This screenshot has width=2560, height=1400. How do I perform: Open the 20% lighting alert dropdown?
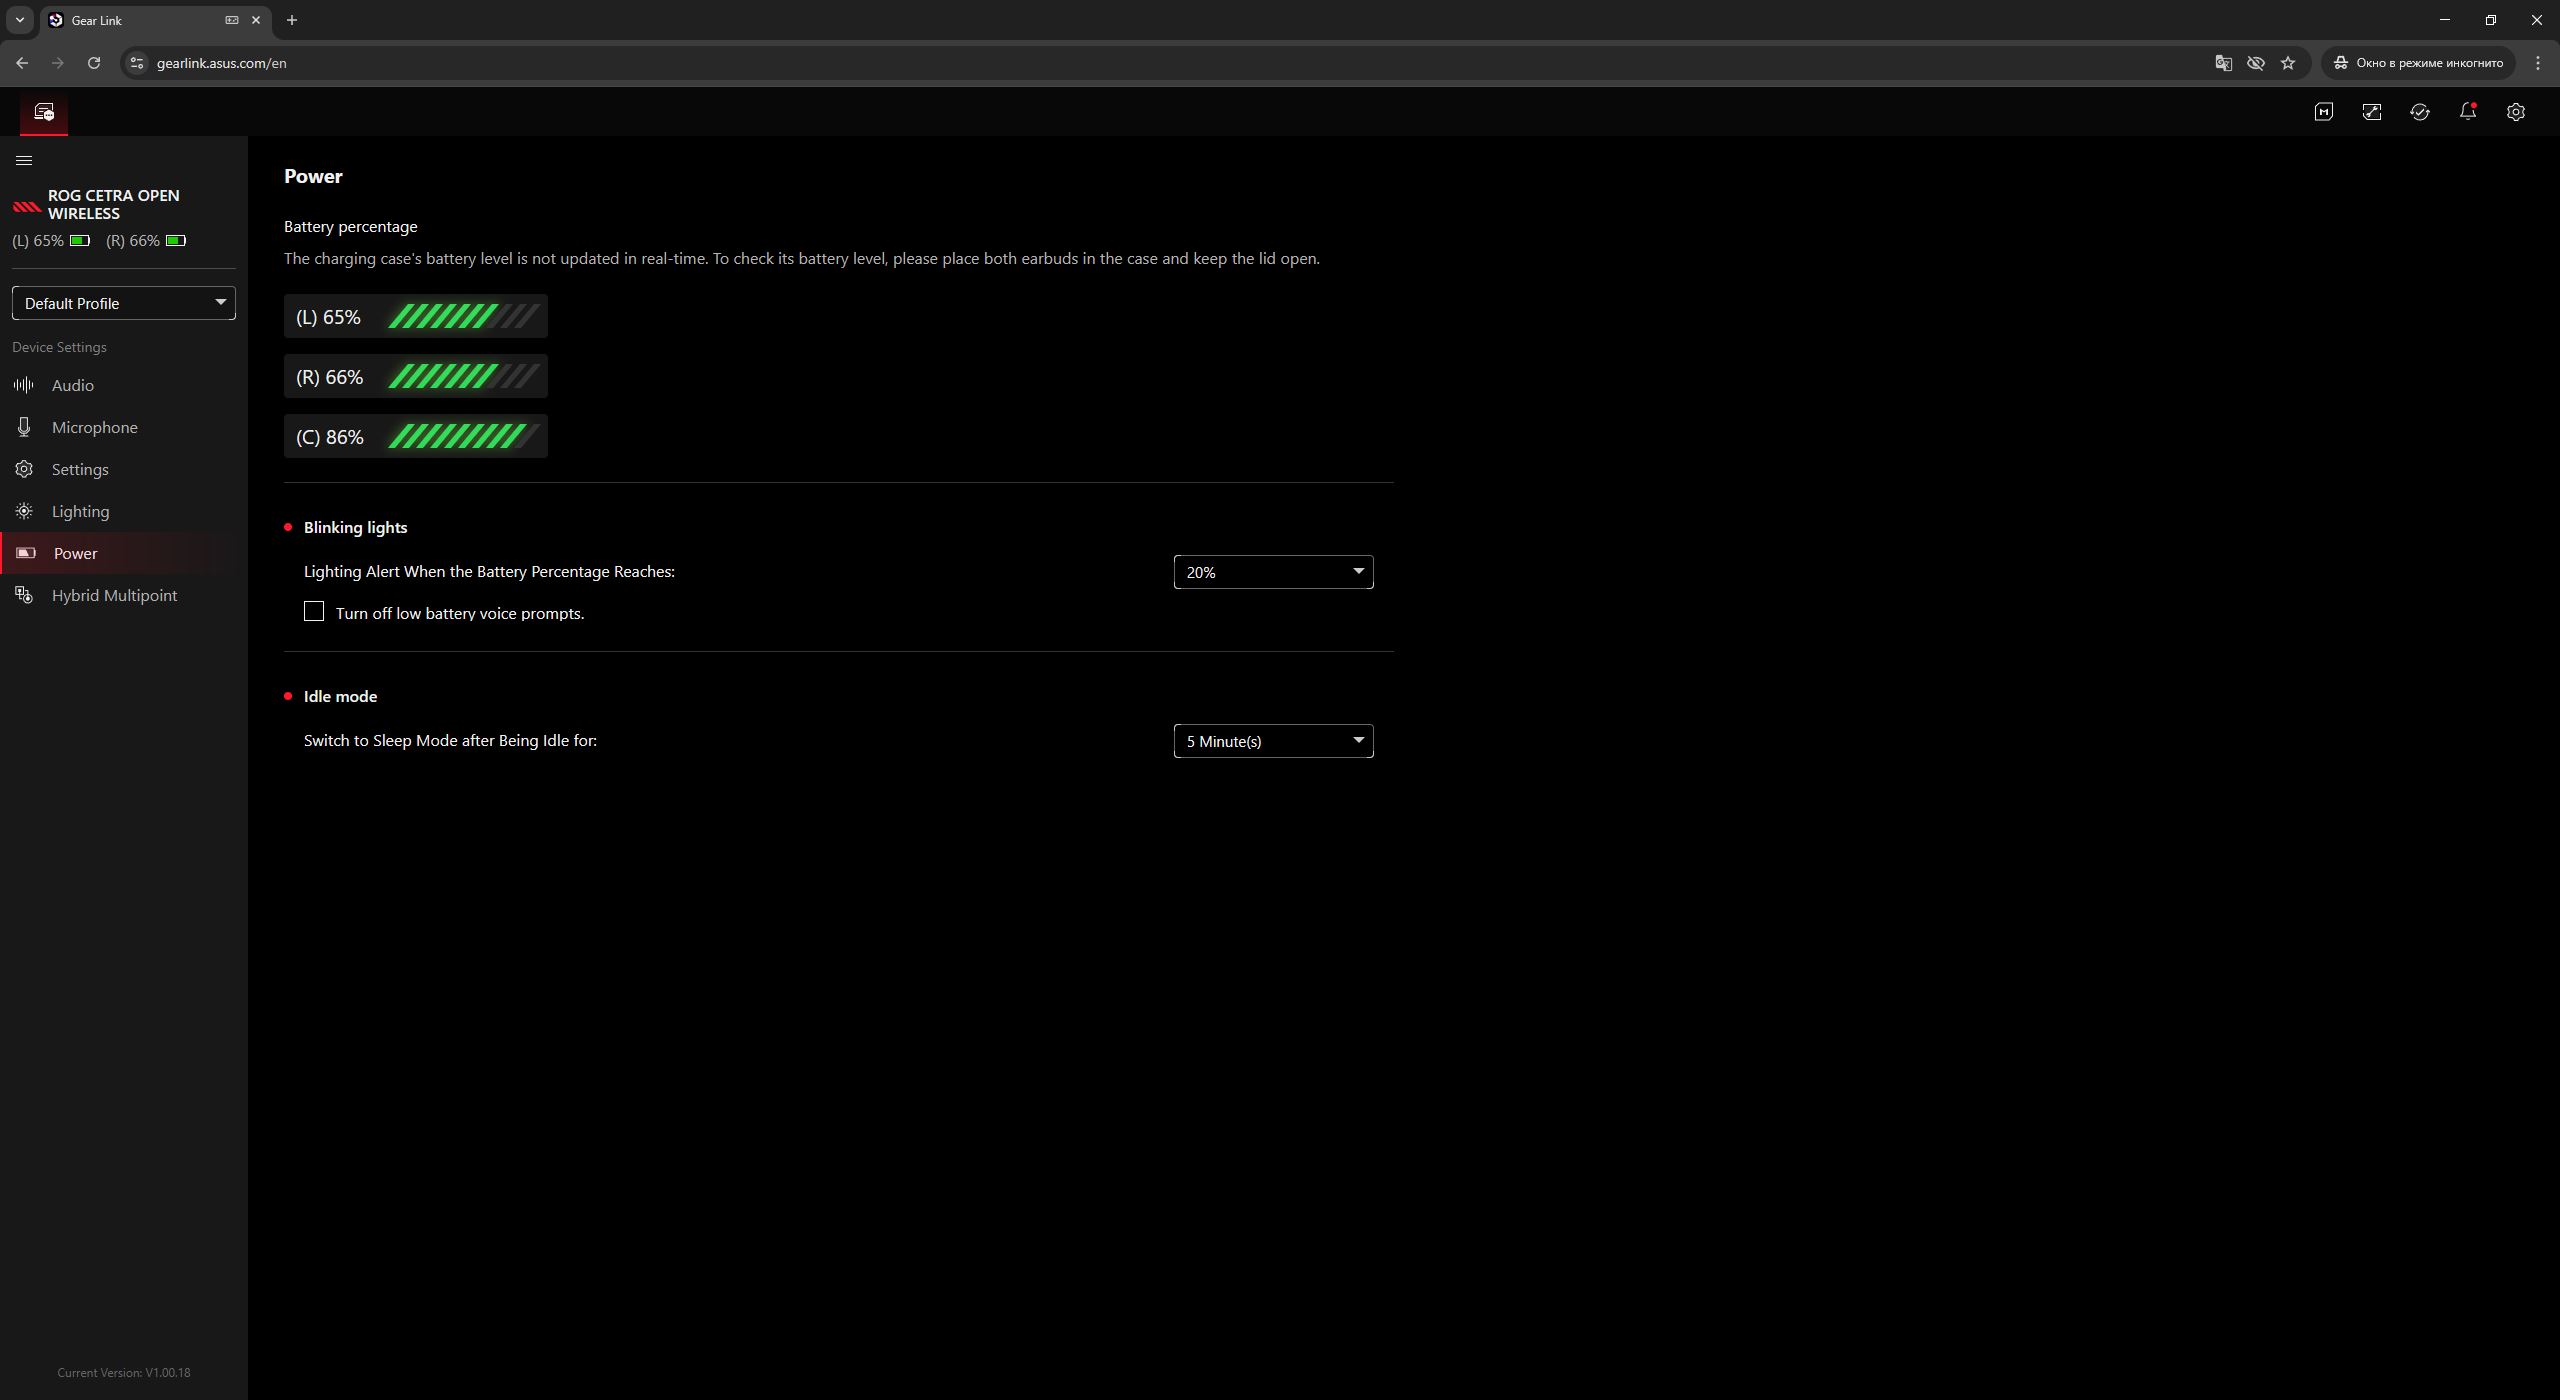coord(1273,572)
